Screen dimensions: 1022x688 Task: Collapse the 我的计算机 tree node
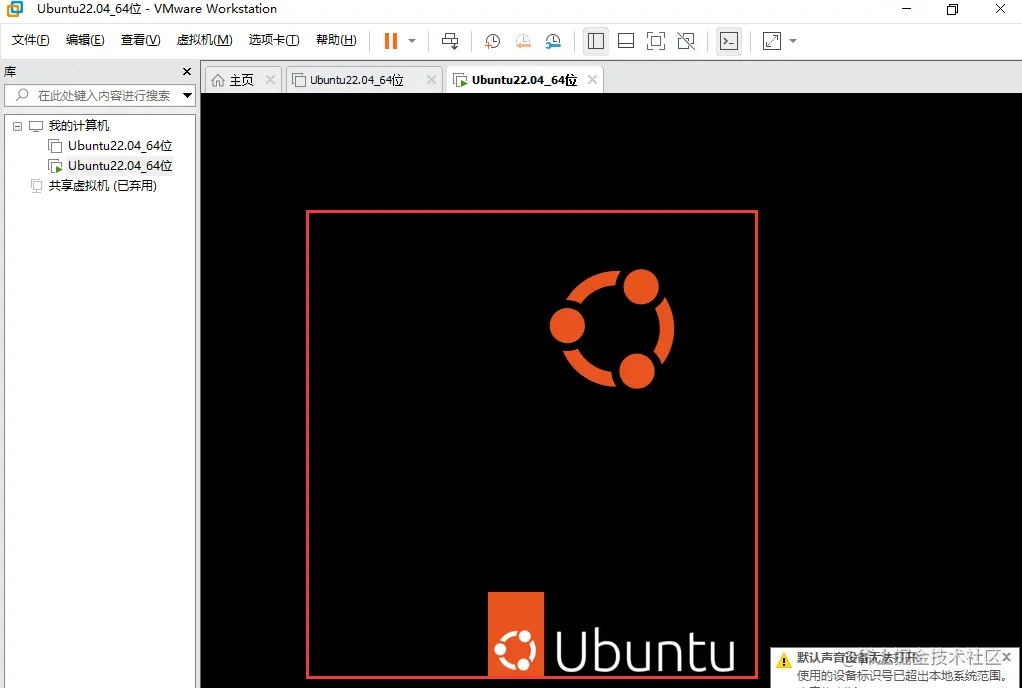(x=18, y=126)
